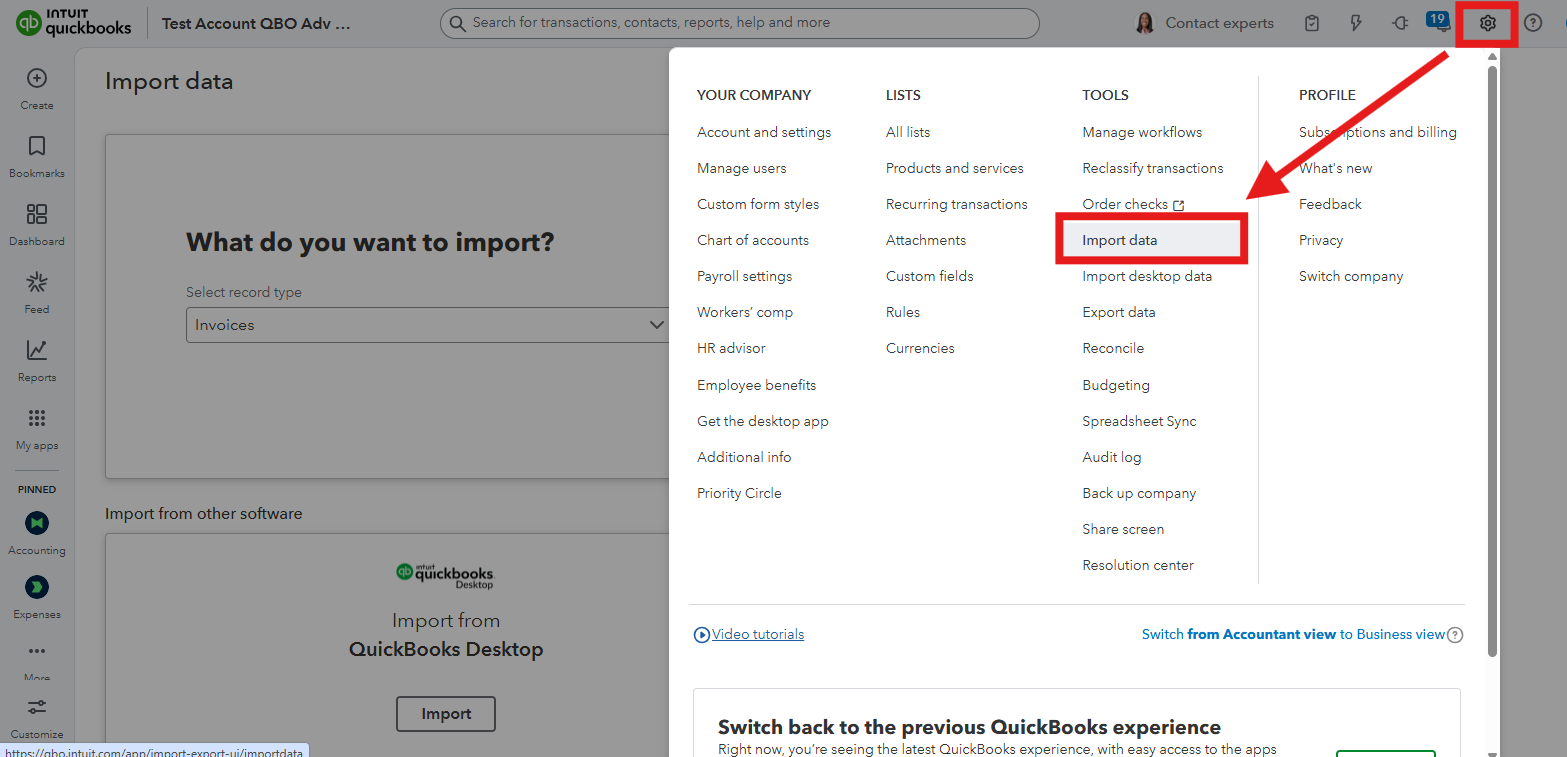This screenshot has width=1567, height=757.
Task: Click the search transactions input field
Action: (739, 23)
